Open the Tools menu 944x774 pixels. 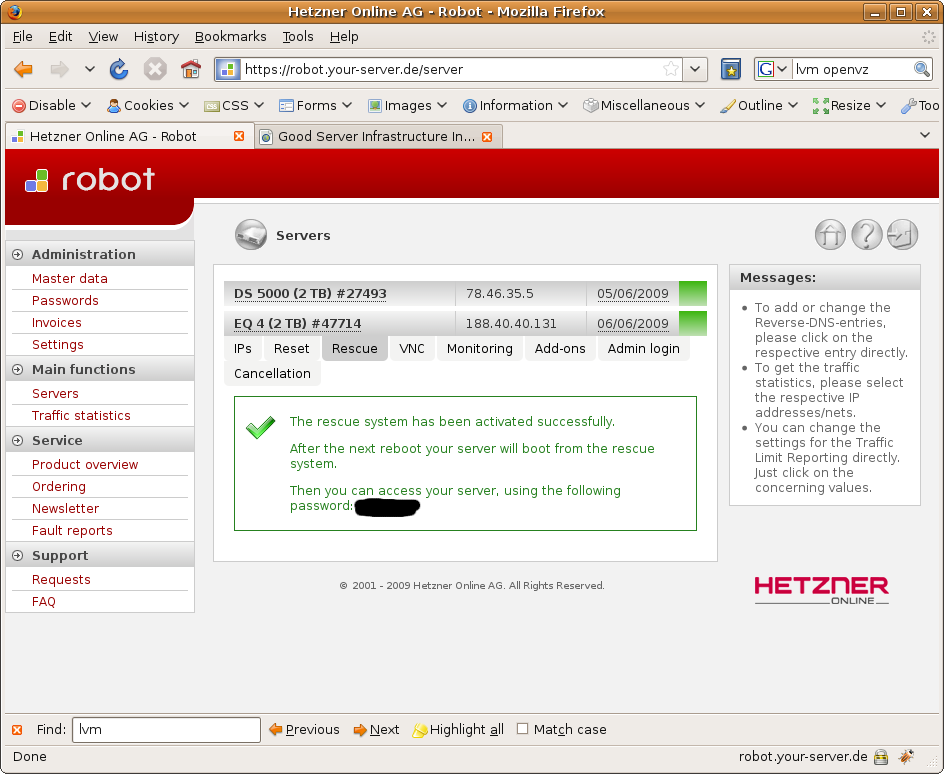point(298,37)
